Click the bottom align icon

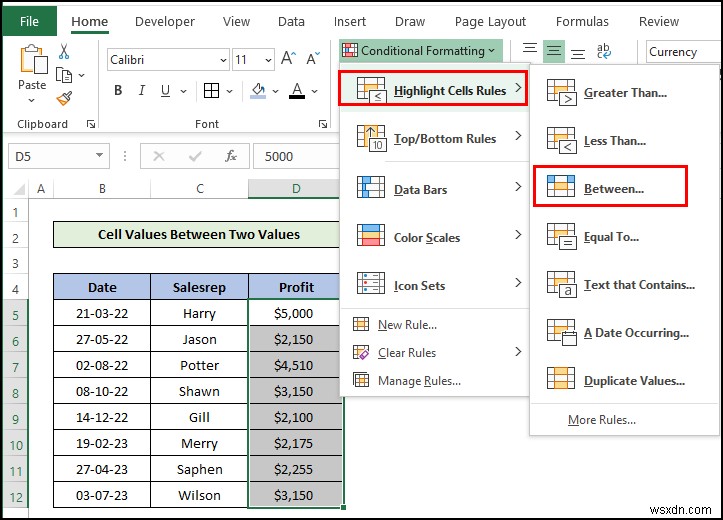click(578, 54)
